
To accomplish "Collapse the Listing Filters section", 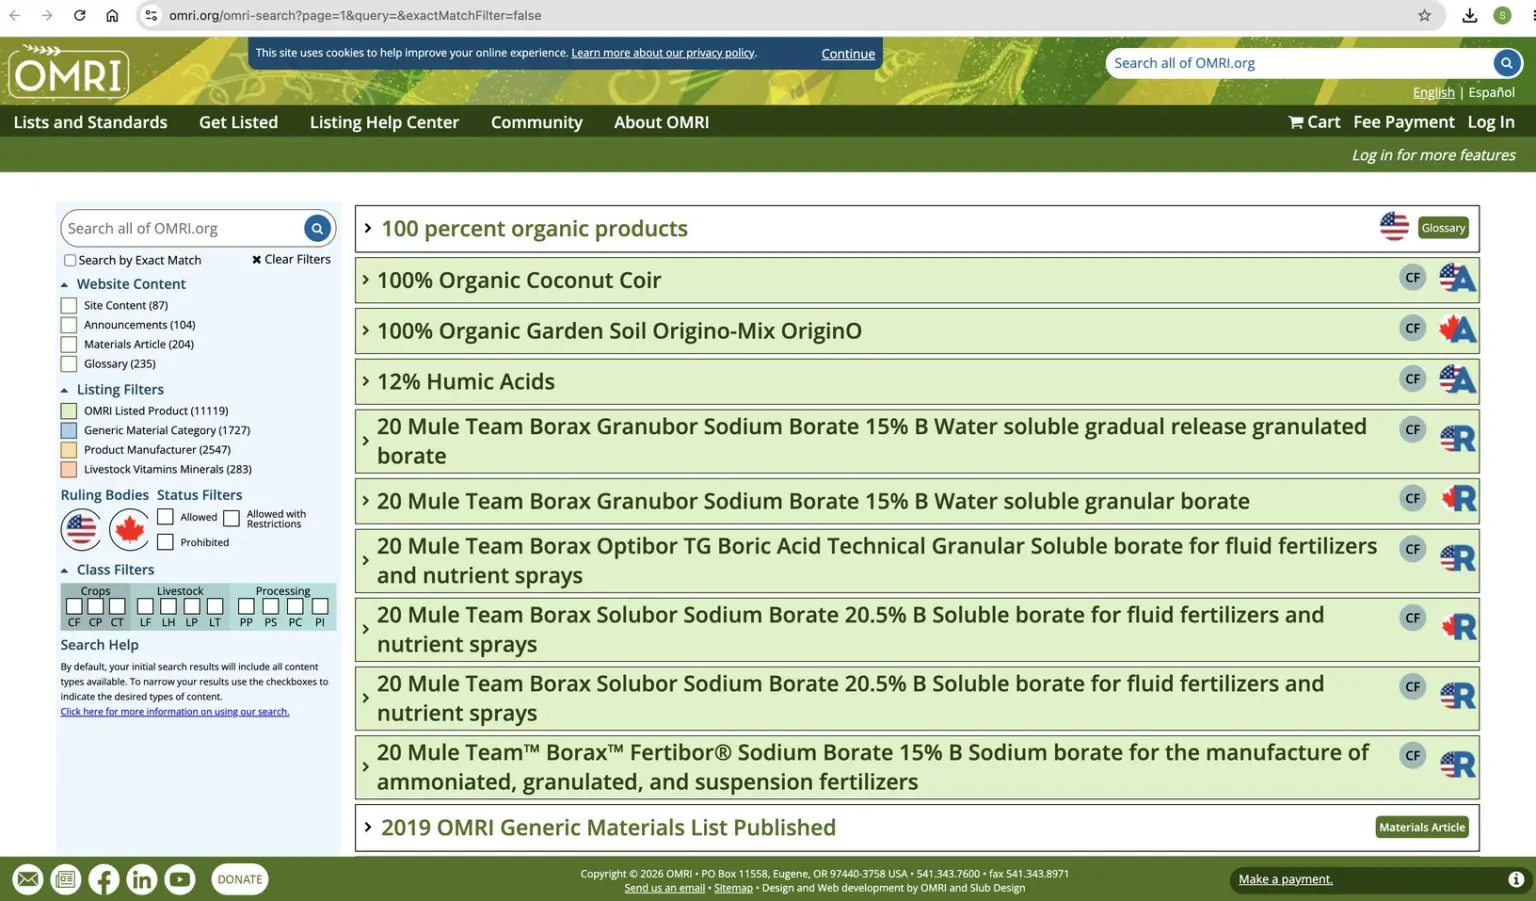I will pos(65,390).
